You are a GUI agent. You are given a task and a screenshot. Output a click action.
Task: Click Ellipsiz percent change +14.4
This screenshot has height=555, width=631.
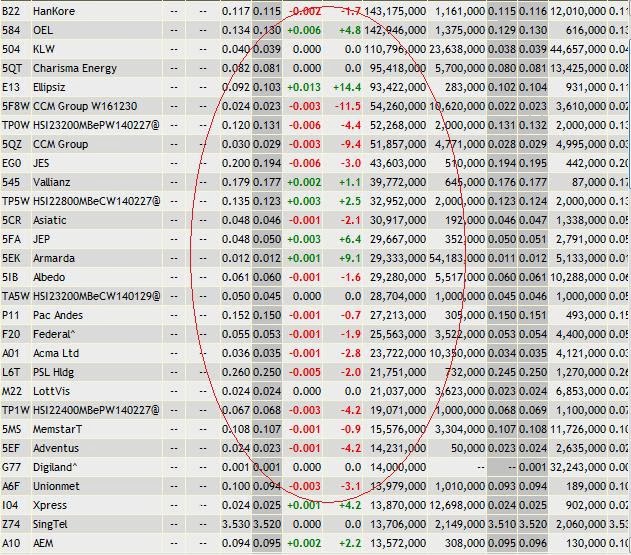pos(347,87)
